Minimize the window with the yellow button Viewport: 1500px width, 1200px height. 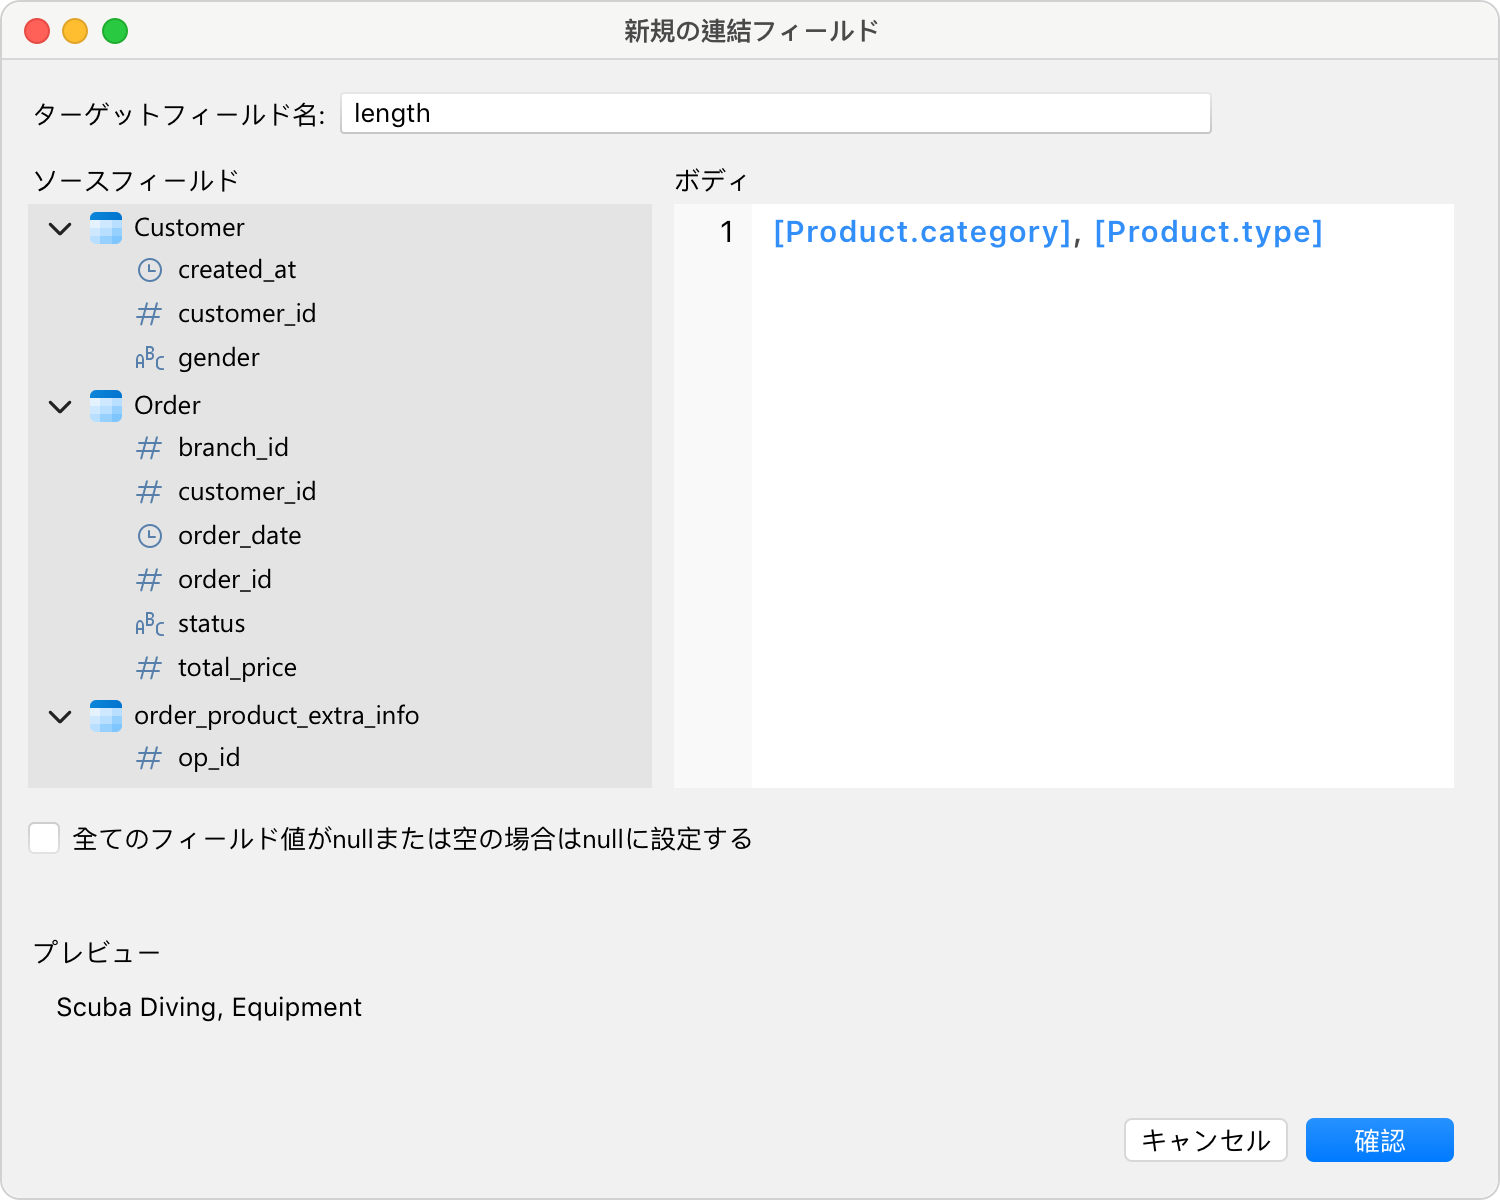click(76, 31)
